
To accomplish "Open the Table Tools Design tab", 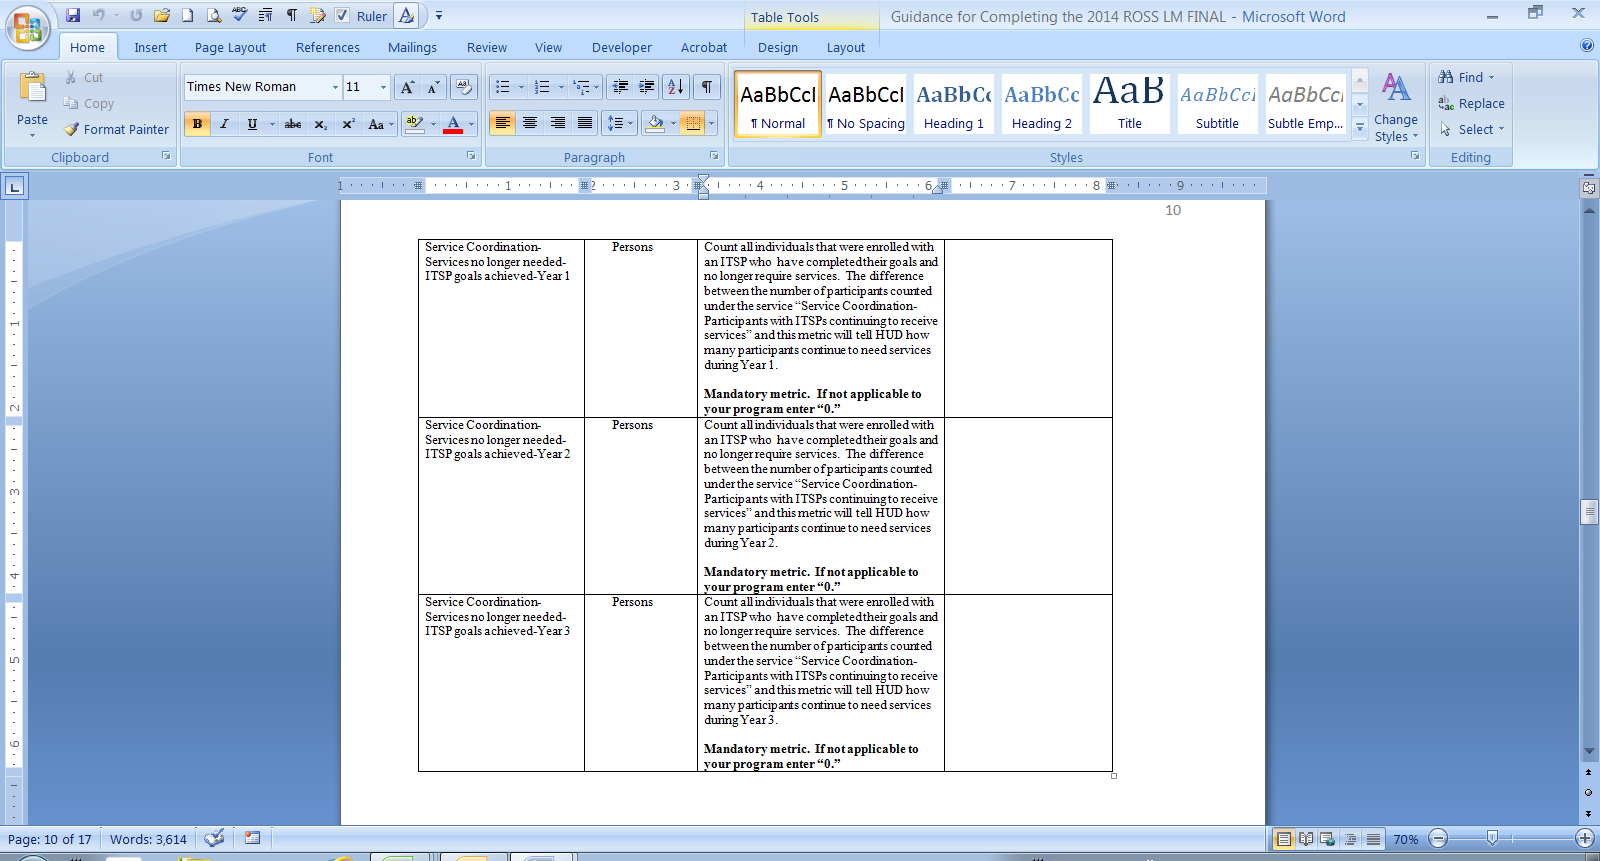I will 777,47.
